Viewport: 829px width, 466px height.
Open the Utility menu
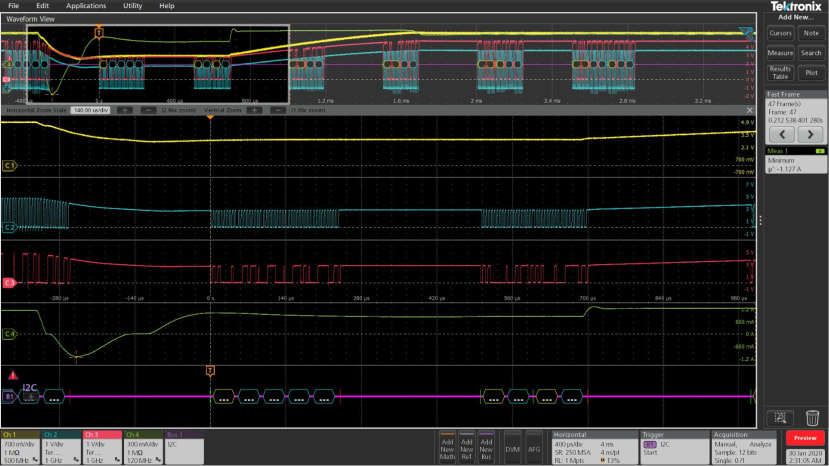click(132, 6)
